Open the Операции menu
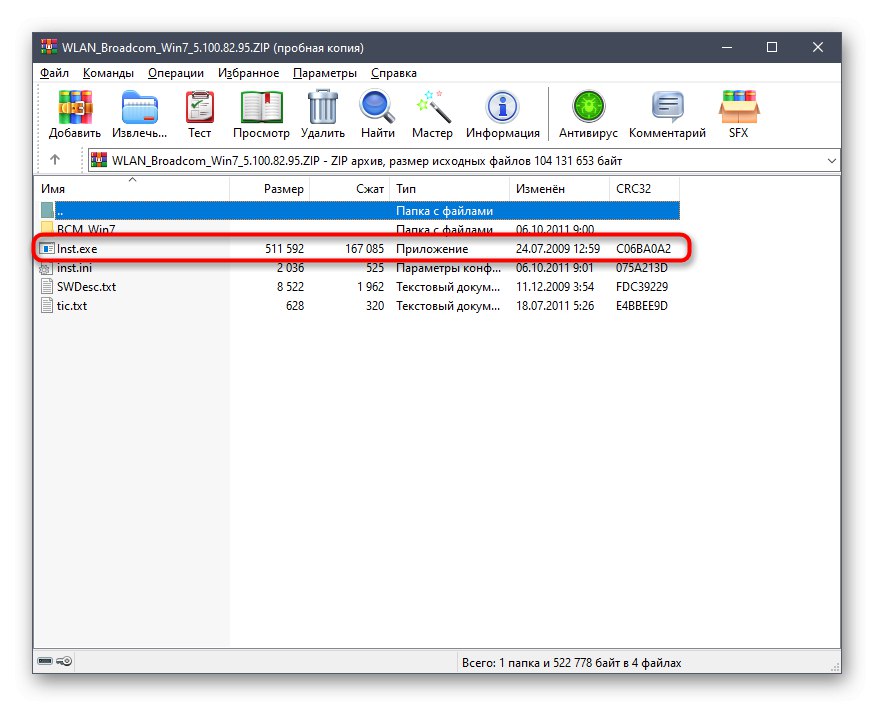 tap(176, 73)
